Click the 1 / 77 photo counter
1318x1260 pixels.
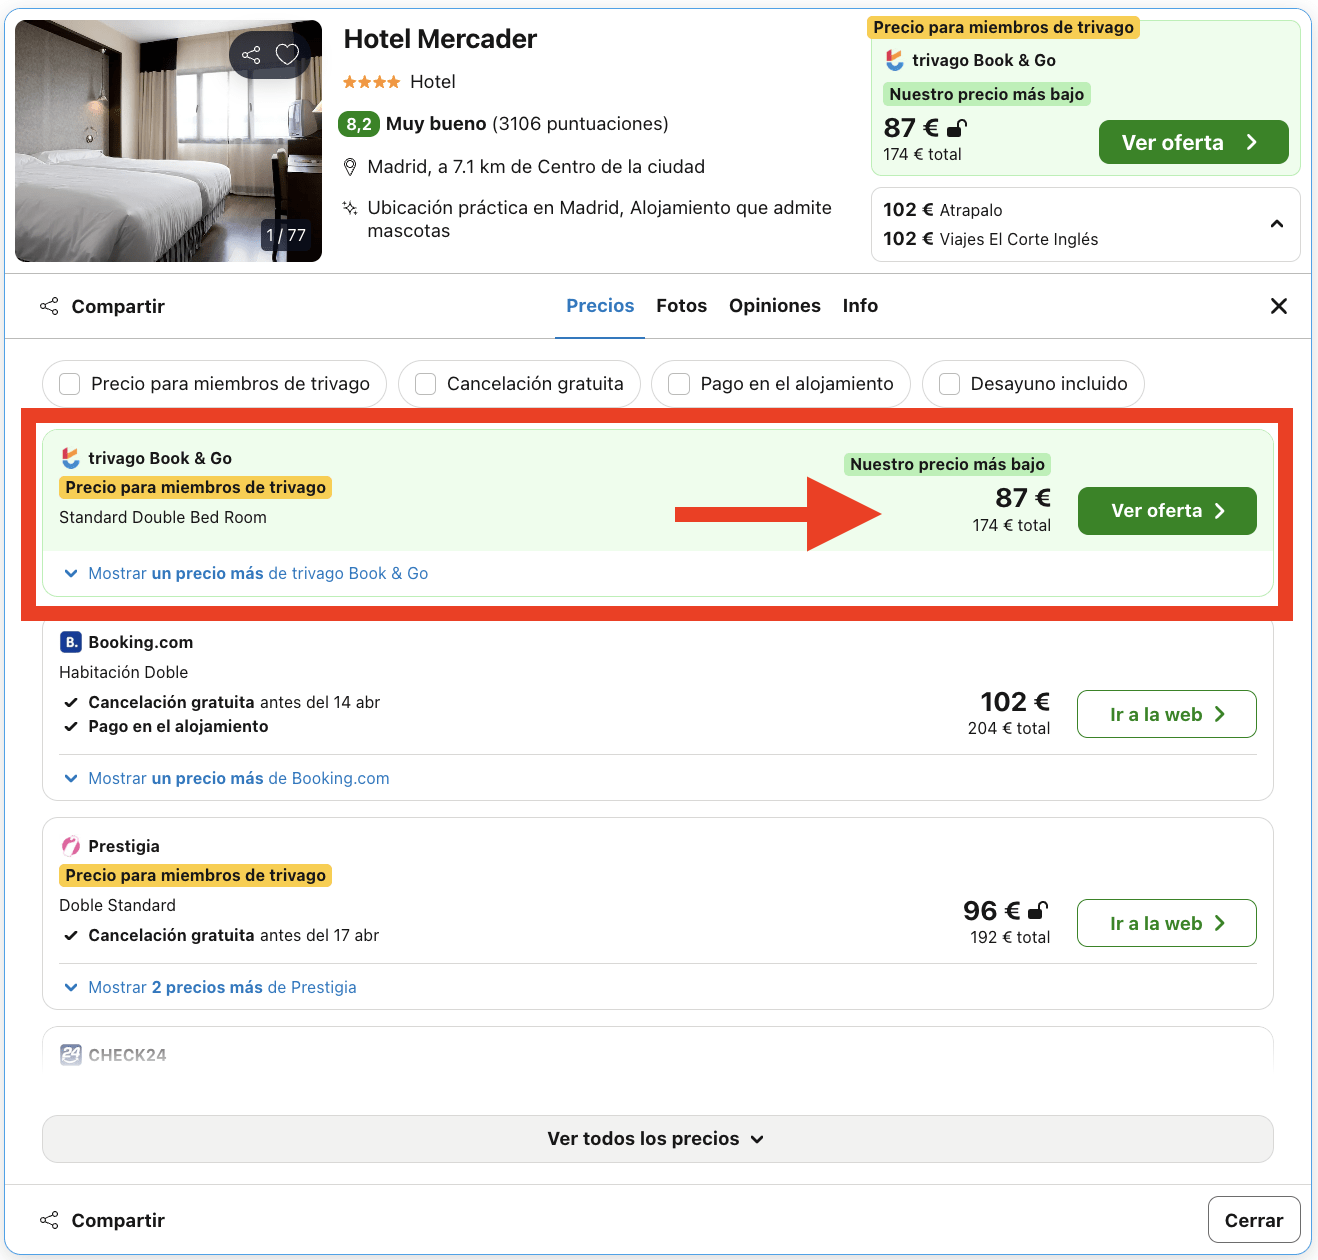click(286, 235)
